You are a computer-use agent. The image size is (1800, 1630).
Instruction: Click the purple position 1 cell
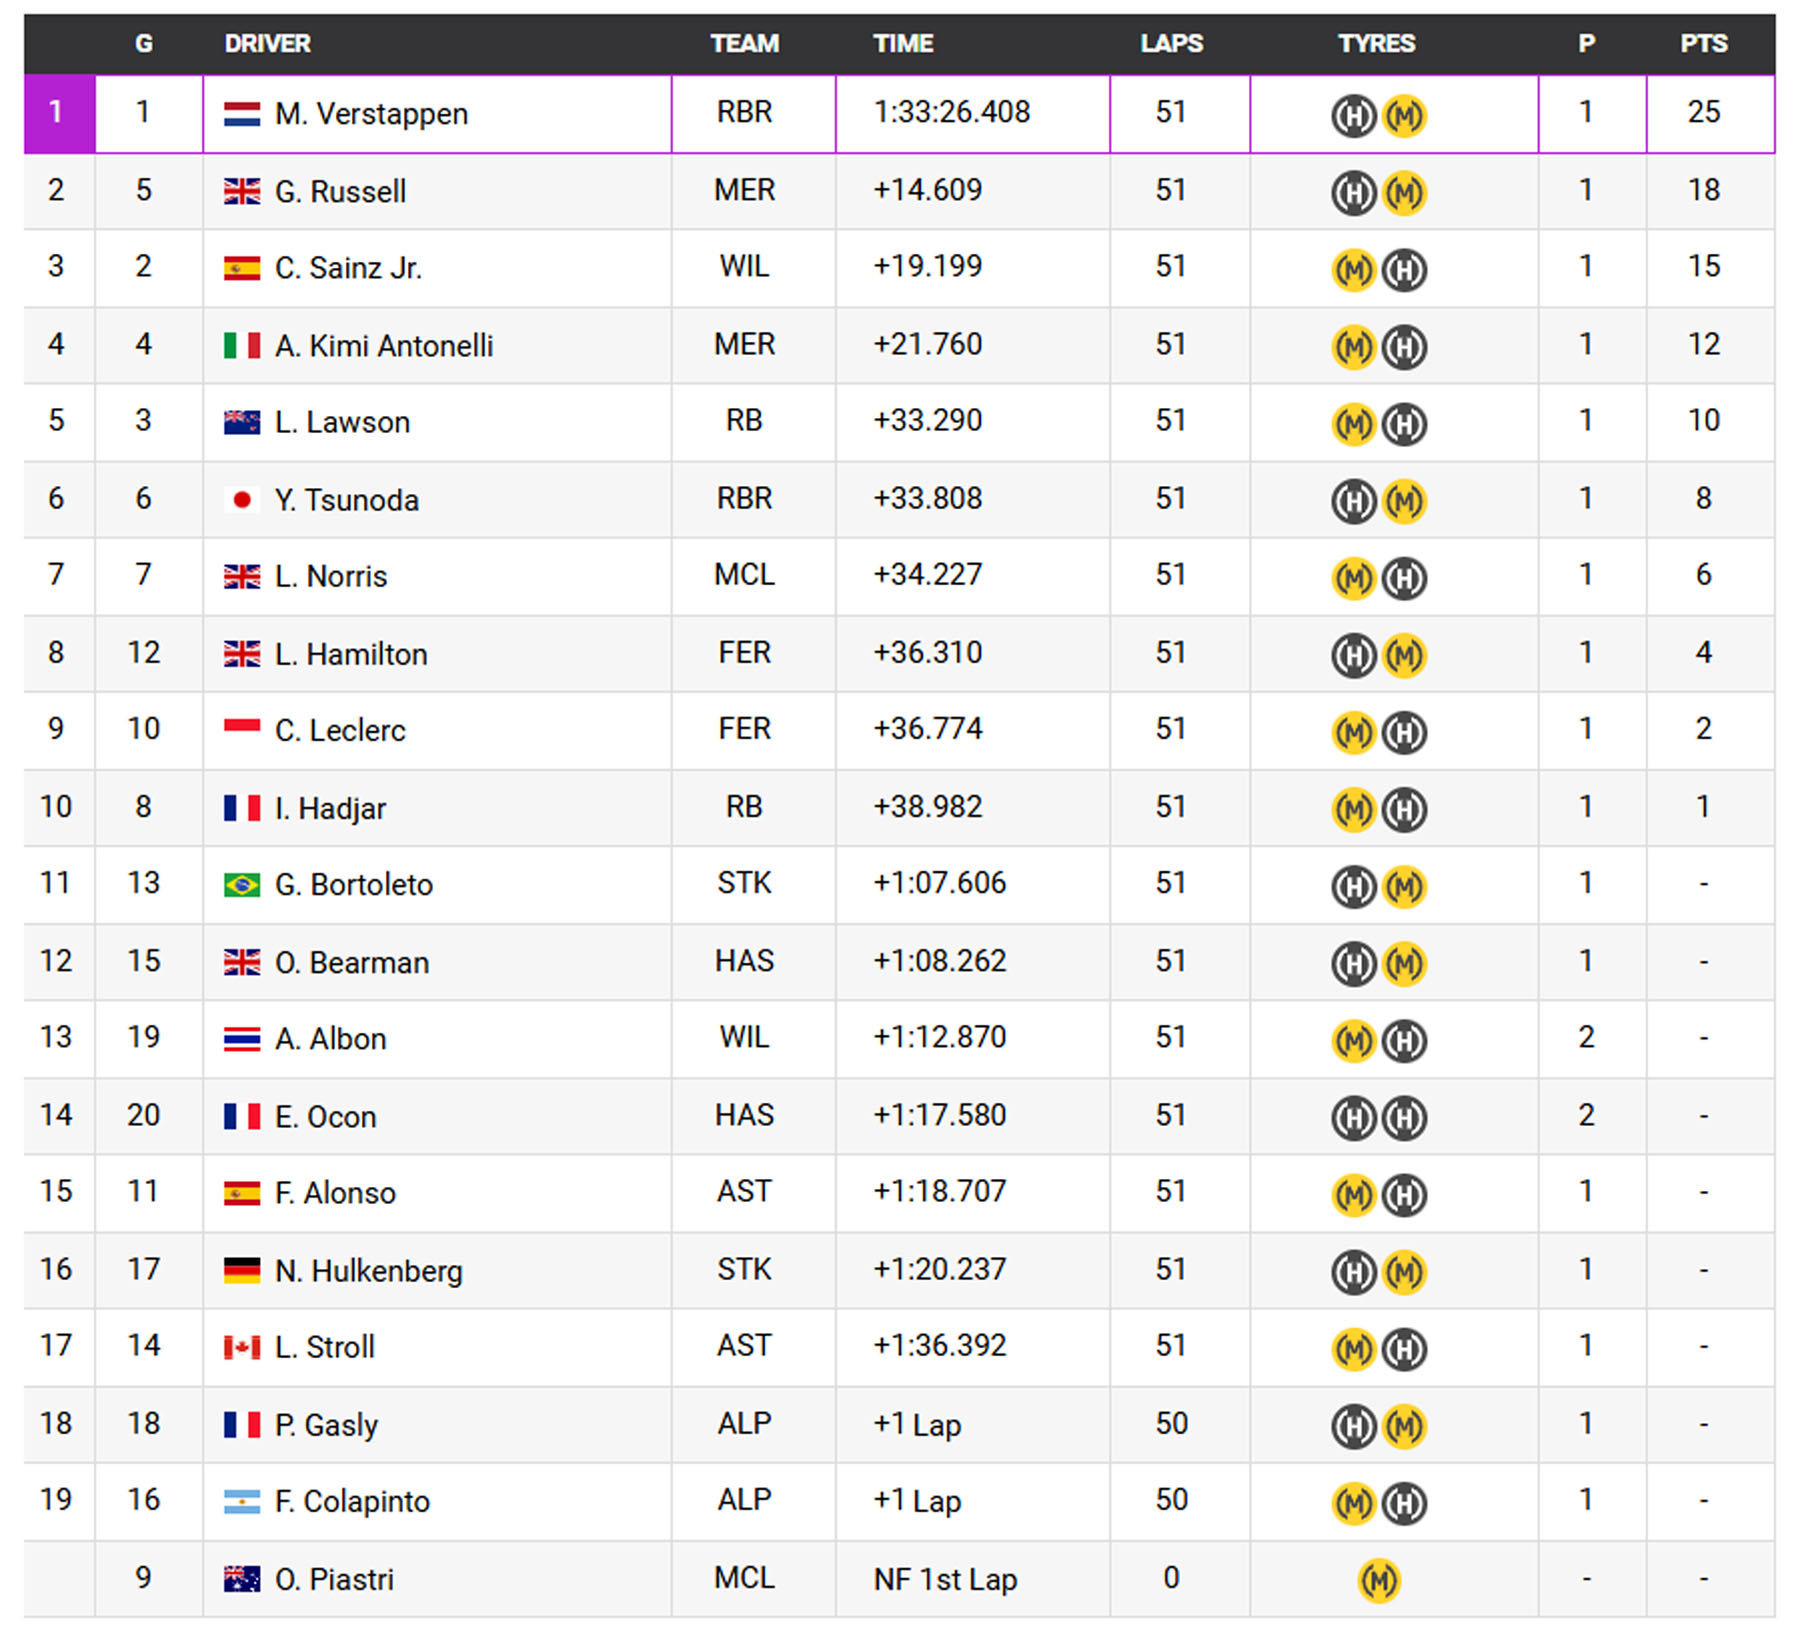coord(58,113)
